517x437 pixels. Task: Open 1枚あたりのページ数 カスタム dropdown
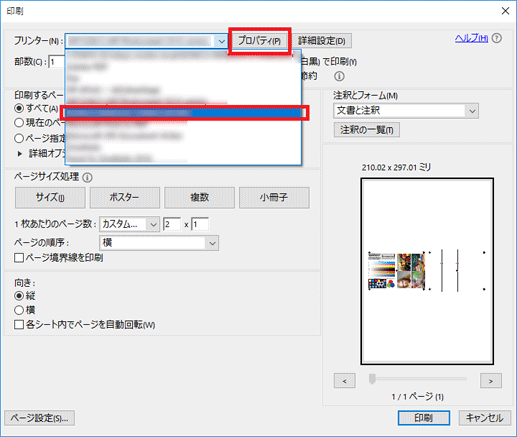click(129, 224)
